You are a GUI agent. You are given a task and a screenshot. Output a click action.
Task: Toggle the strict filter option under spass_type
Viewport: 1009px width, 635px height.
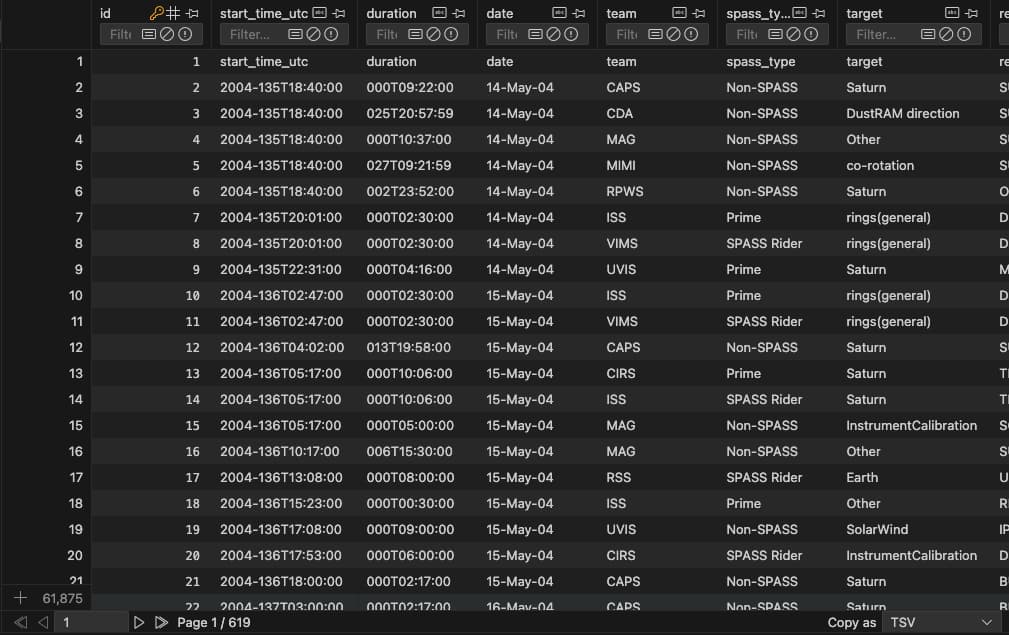[x=811, y=34]
